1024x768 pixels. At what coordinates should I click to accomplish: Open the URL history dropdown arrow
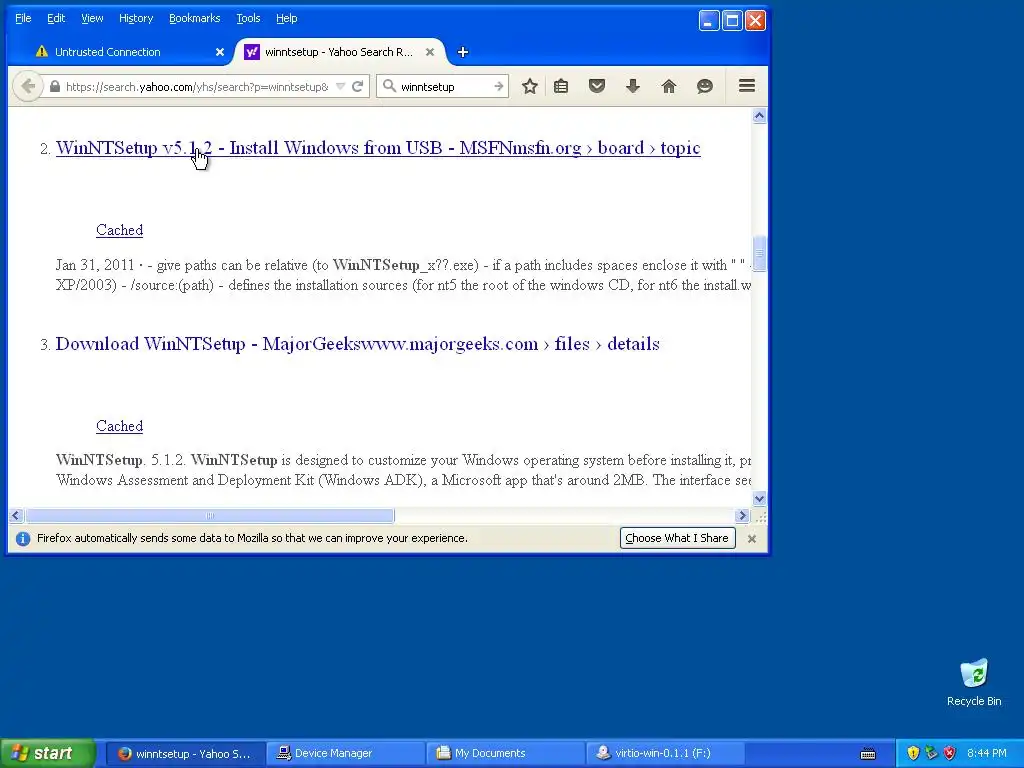pyautogui.click(x=340, y=86)
